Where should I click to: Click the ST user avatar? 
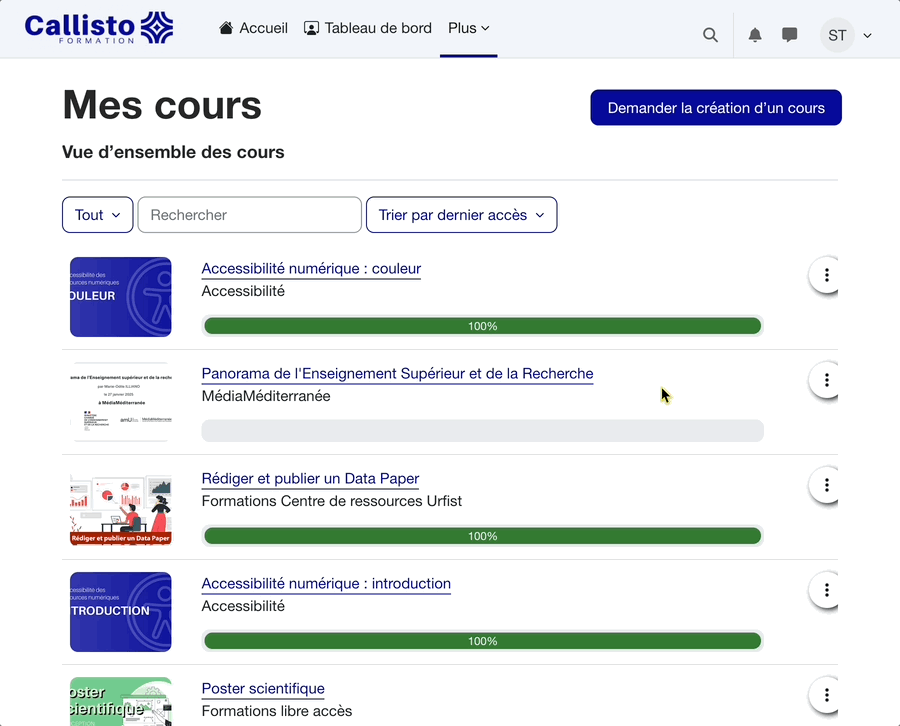837,35
